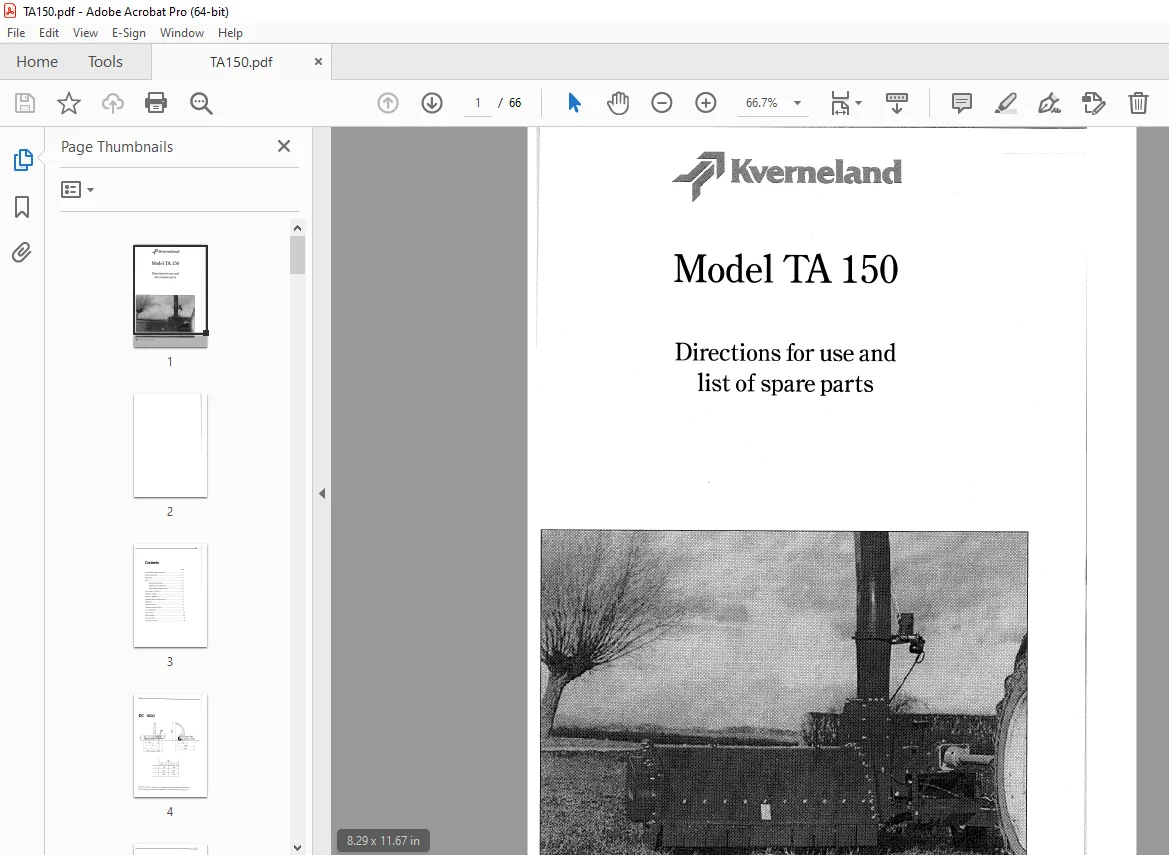The width and height of the screenshot is (1169, 855).
Task: Close the Page Thumbnails panel
Action: [284, 146]
